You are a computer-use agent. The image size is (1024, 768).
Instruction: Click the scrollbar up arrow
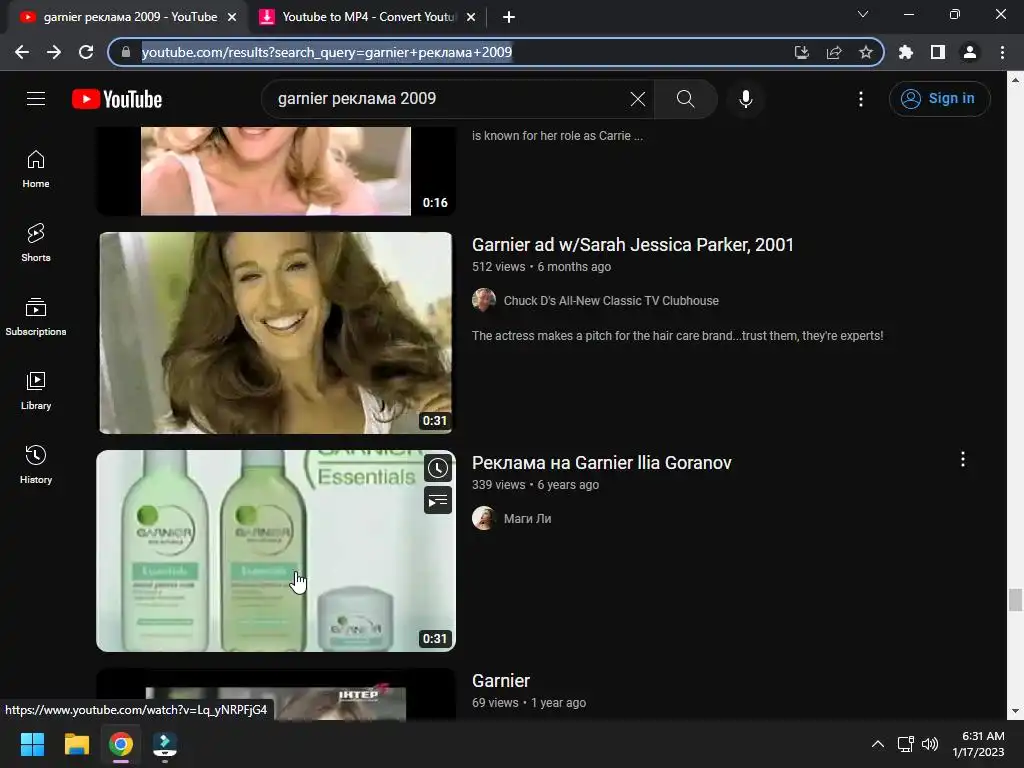coord(1014,80)
